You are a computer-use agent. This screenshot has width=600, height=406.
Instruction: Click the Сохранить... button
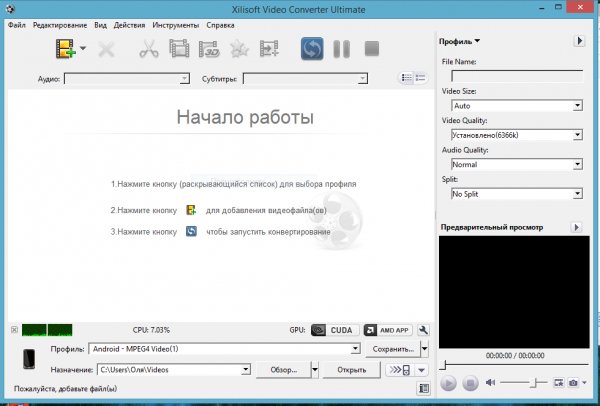(393, 349)
